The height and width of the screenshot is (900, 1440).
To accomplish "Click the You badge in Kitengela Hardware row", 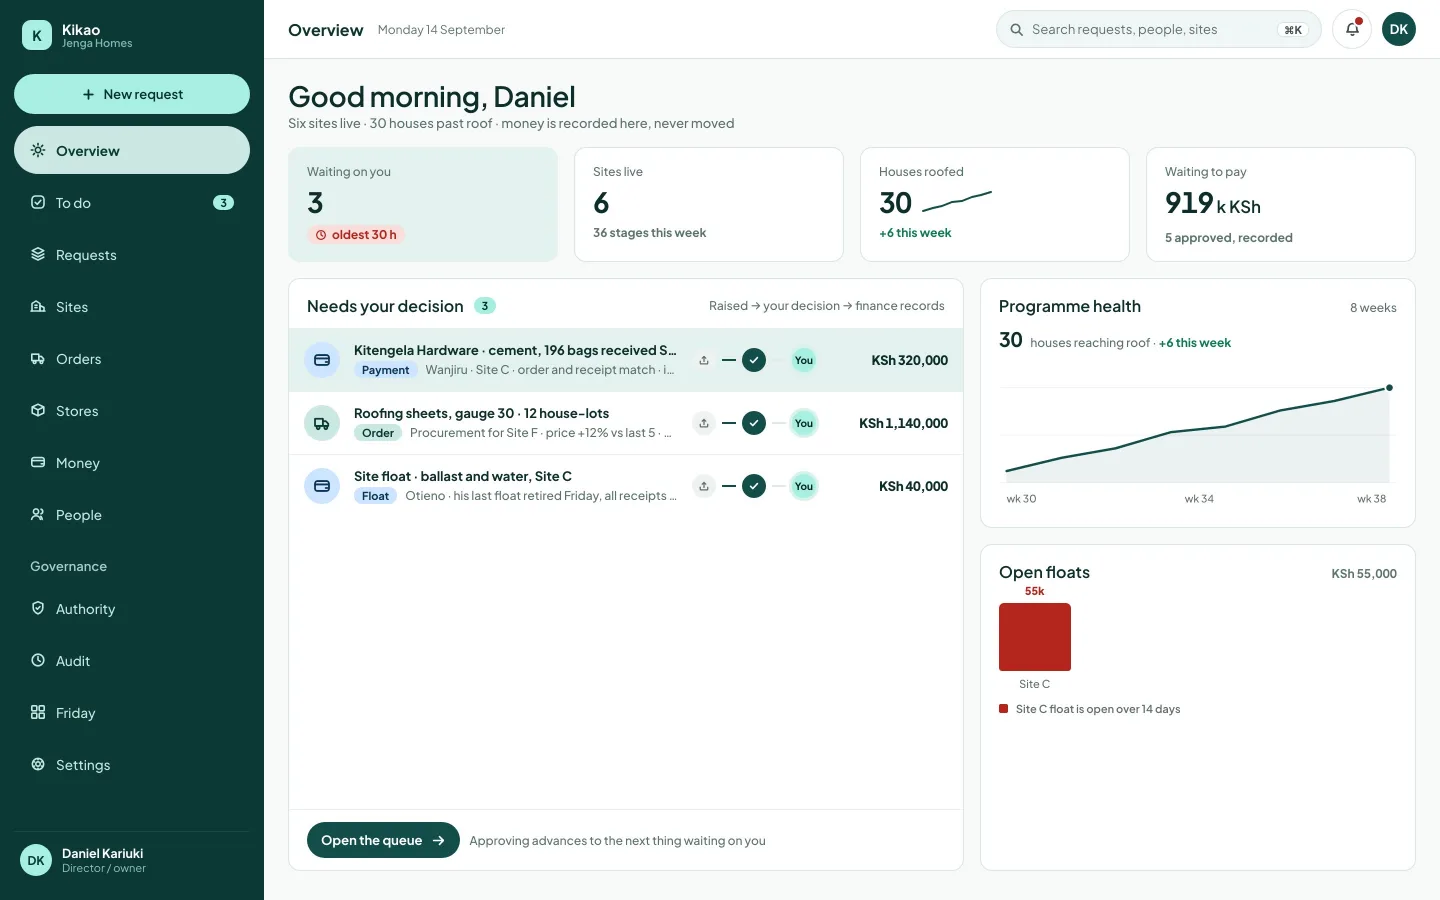I will tap(804, 360).
